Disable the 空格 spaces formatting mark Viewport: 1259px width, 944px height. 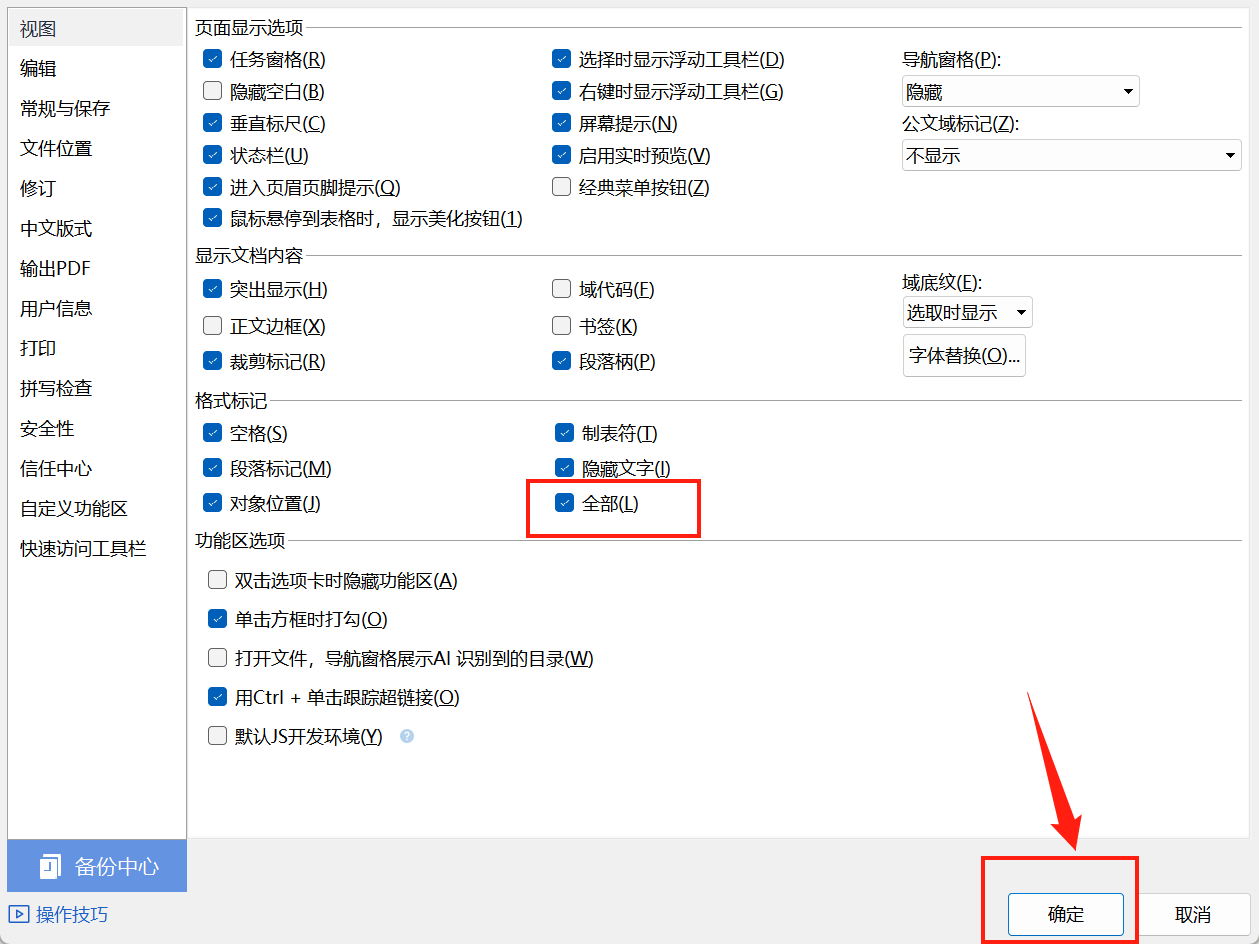pyautogui.click(x=212, y=433)
